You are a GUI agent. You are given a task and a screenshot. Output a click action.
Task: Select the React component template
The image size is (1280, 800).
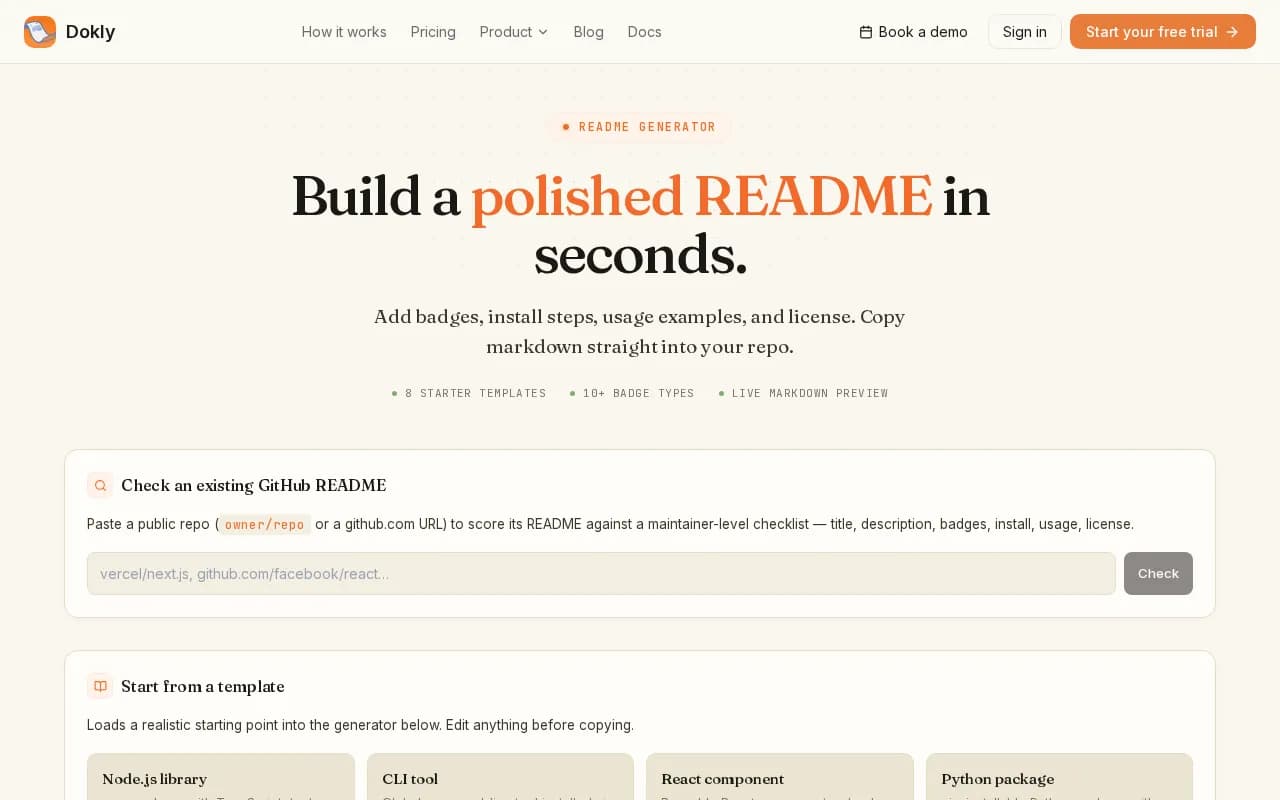coord(780,777)
